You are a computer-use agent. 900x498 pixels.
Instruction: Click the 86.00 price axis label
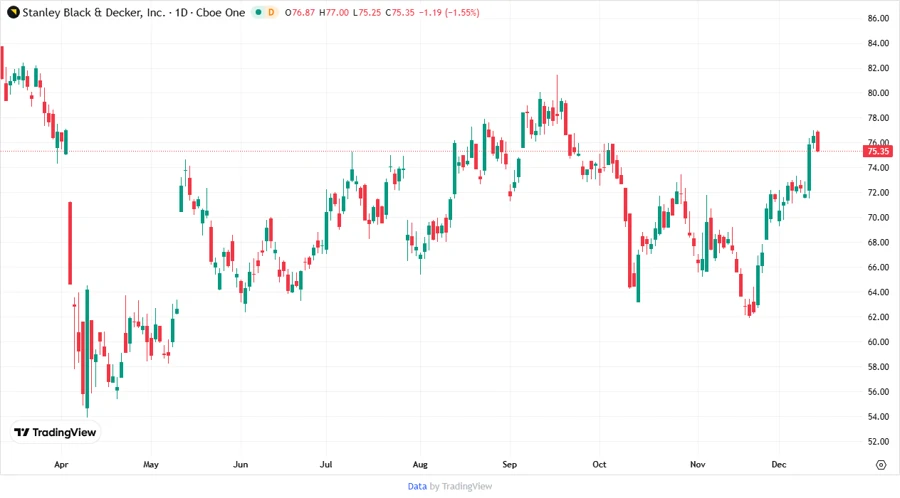click(878, 18)
